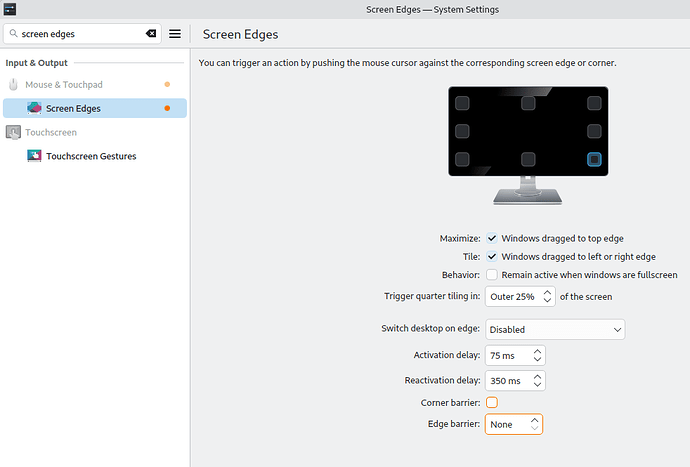Open the Switch desktop on edge dropdown
The width and height of the screenshot is (690, 467).
(555, 329)
